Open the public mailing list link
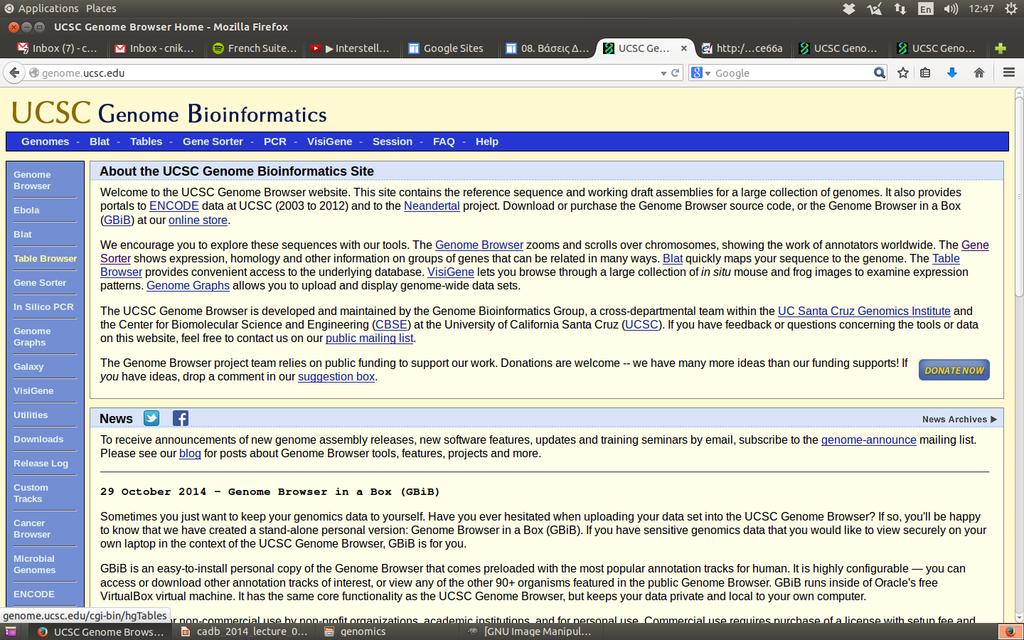1024x640 pixels. (x=370, y=338)
